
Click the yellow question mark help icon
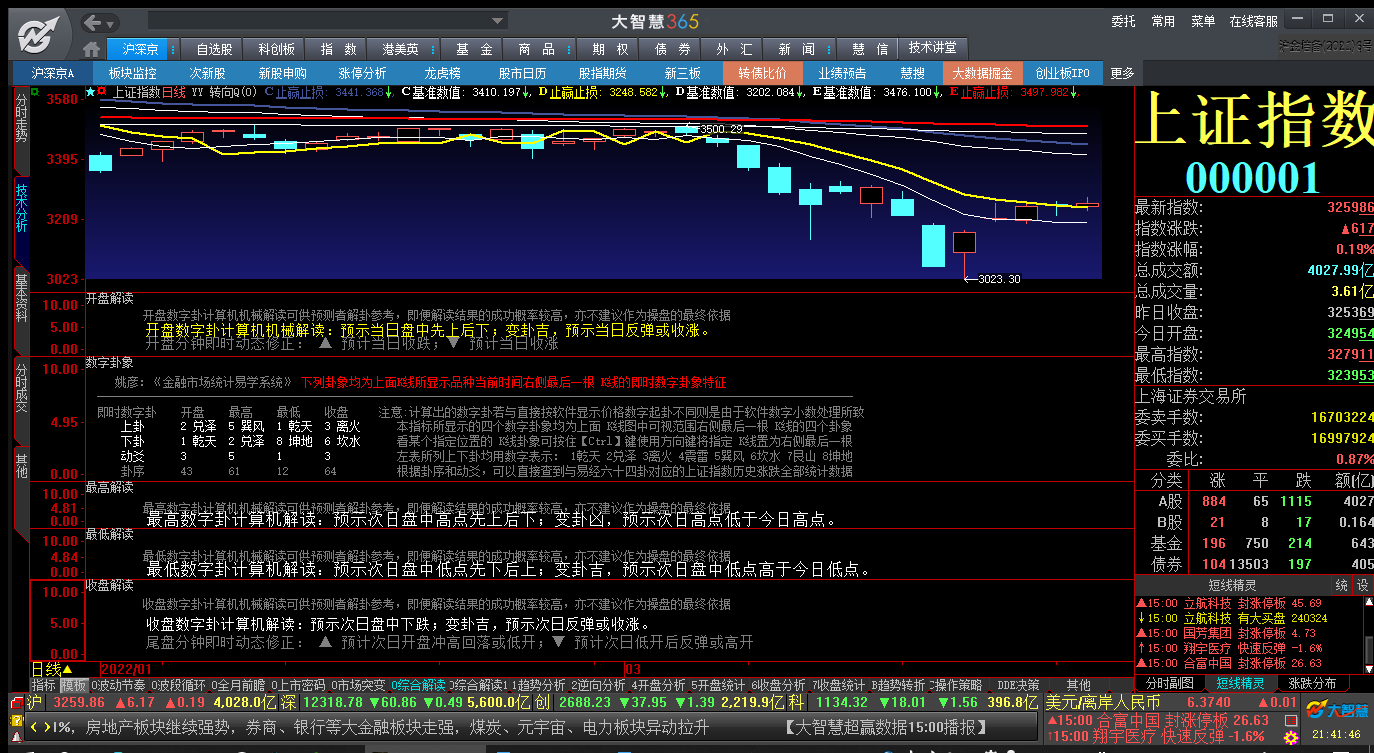point(16,720)
